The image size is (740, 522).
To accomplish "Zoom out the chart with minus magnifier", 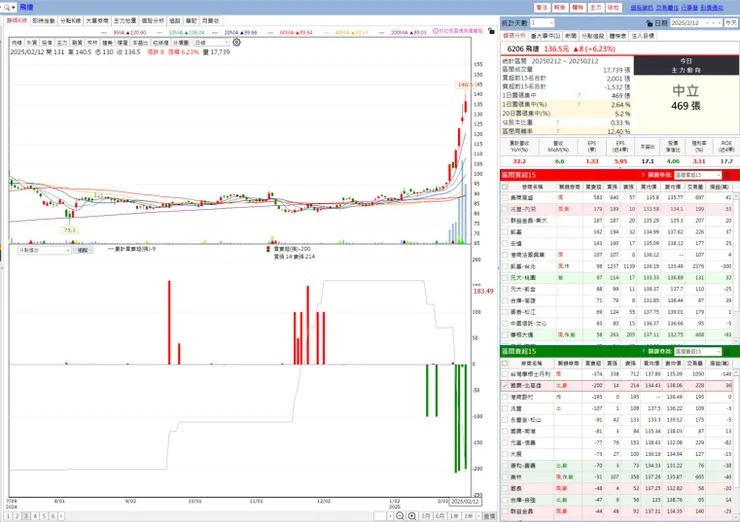I will click(400, 516).
